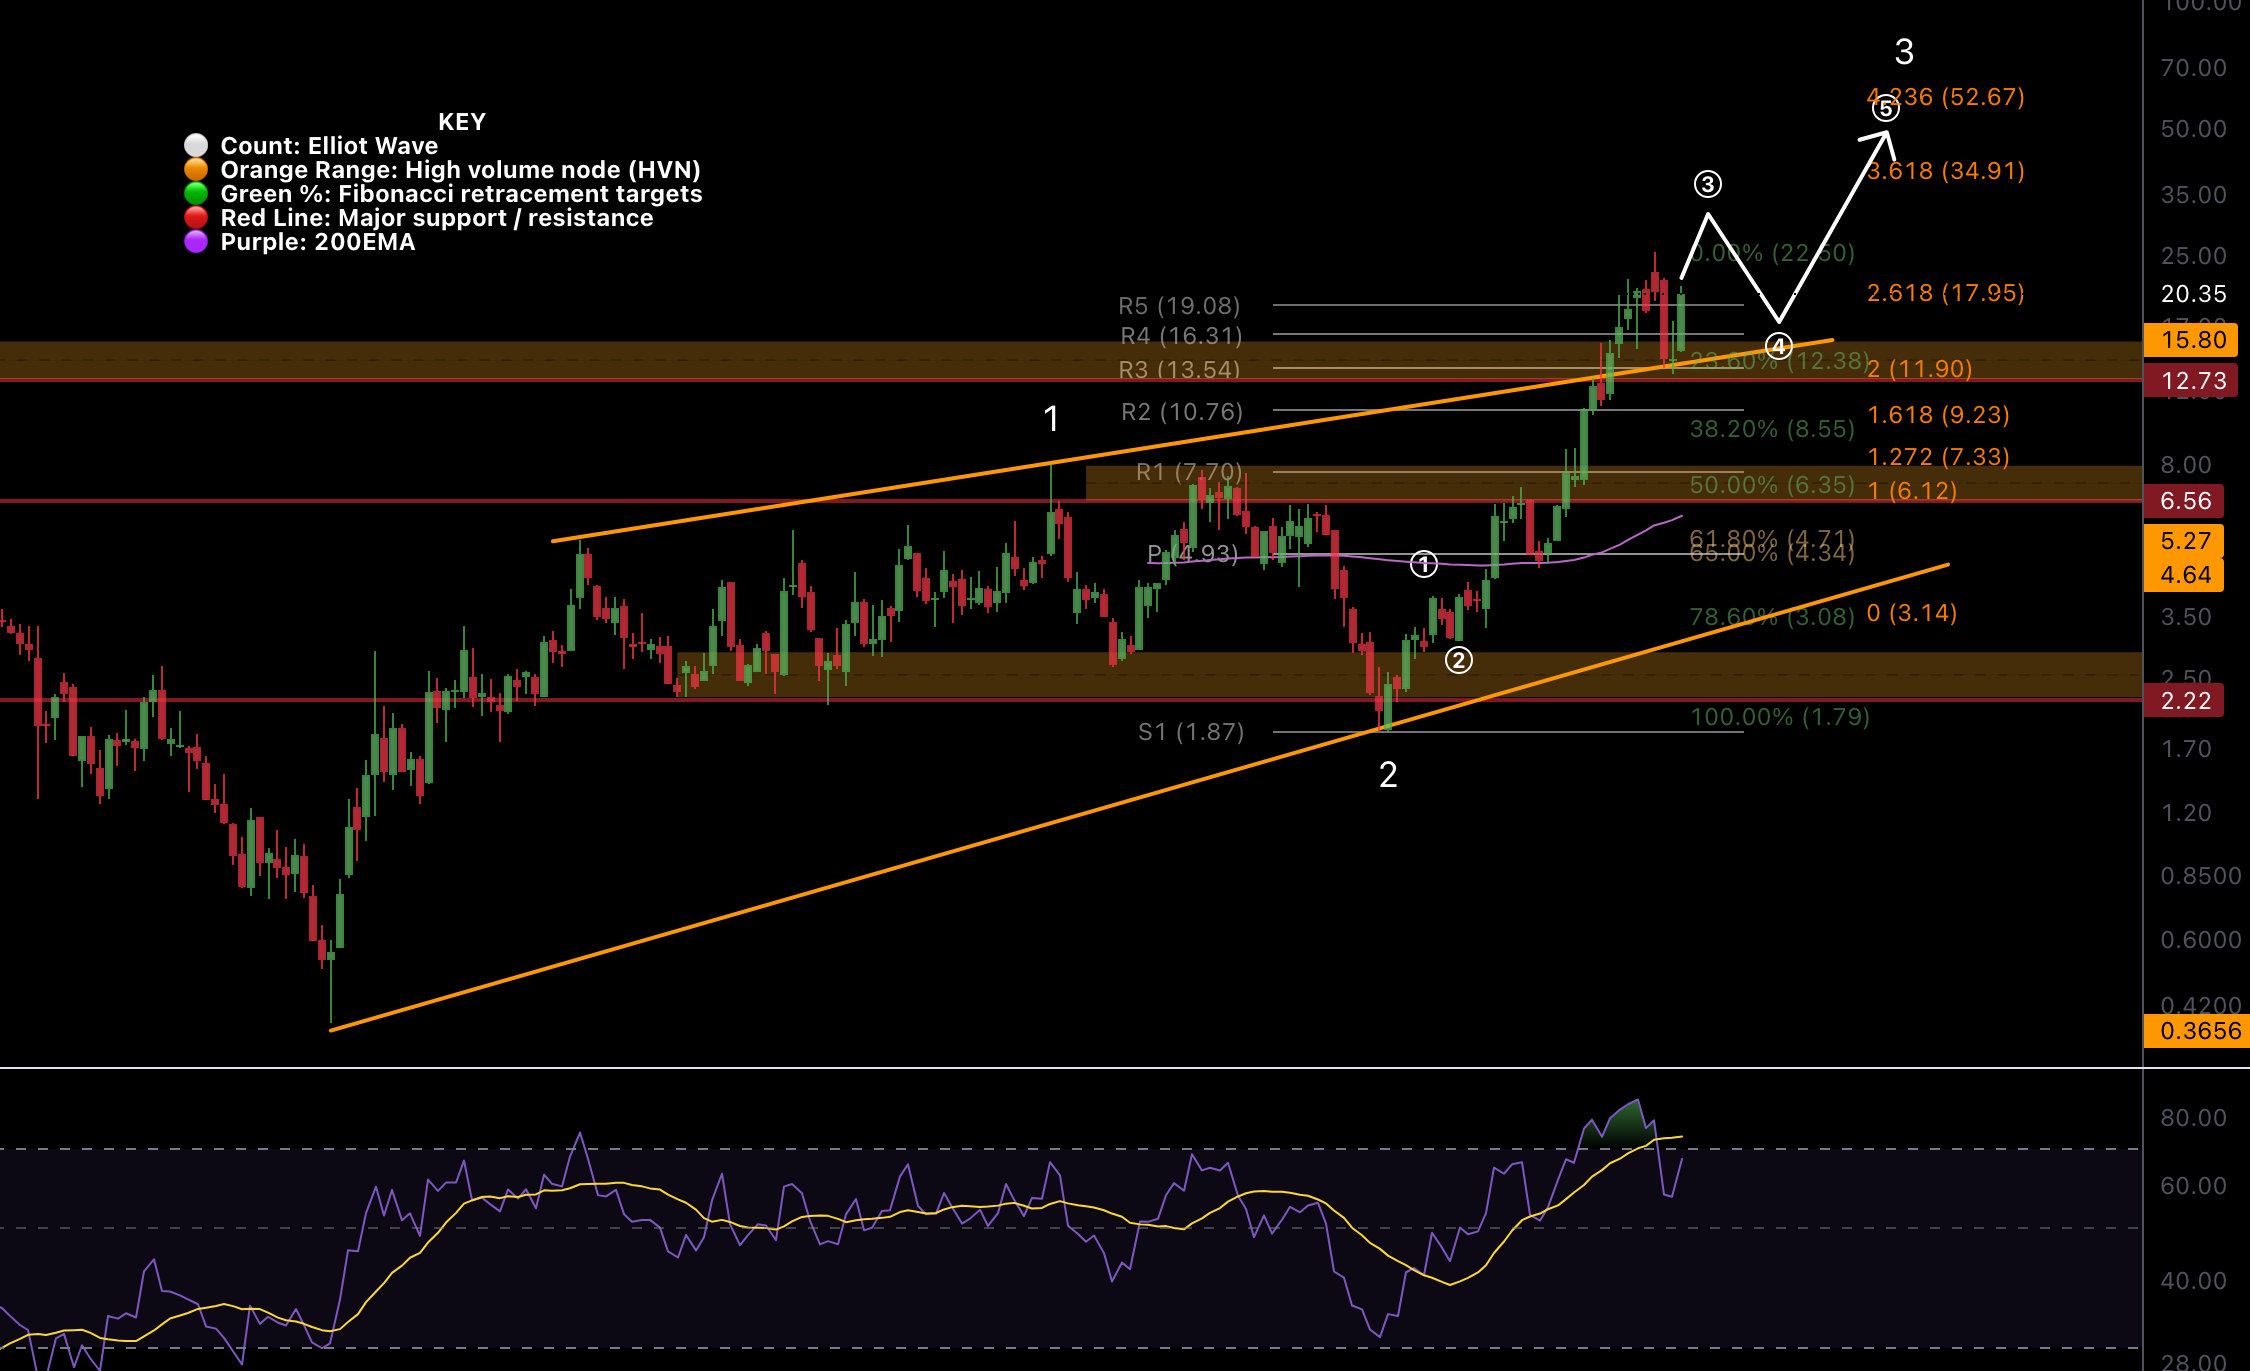This screenshot has width=2250, height=1371.
Task: Select the circled wave ① marker near the 200EMA
Action: [x=1425, y=564]
